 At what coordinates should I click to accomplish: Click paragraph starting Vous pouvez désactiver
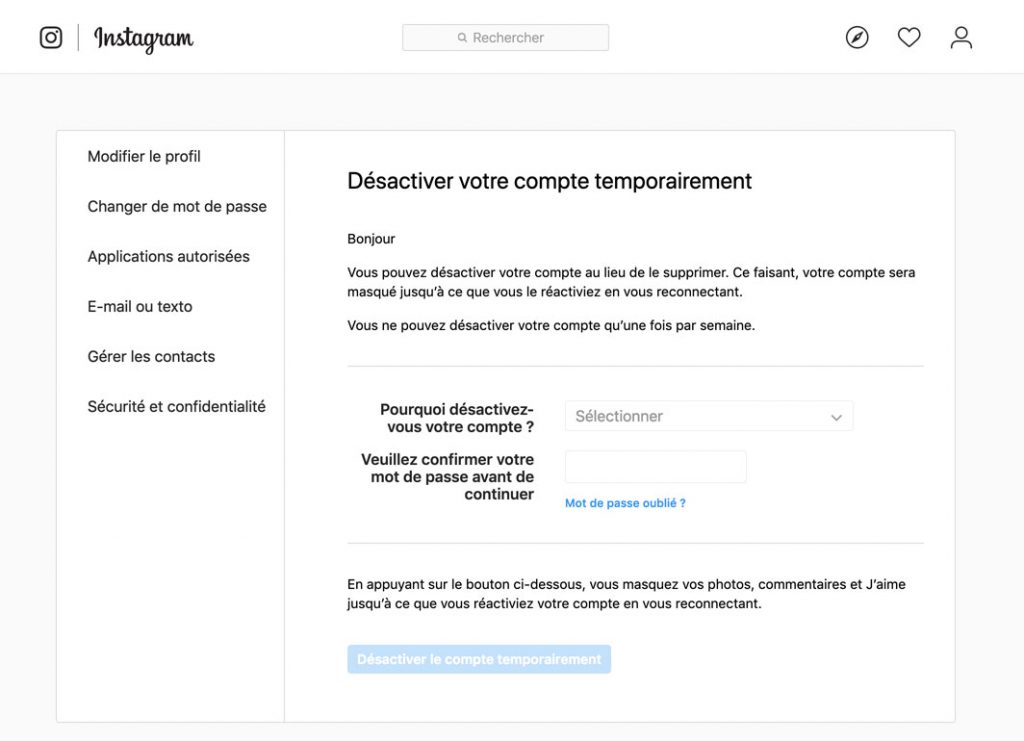631,282
